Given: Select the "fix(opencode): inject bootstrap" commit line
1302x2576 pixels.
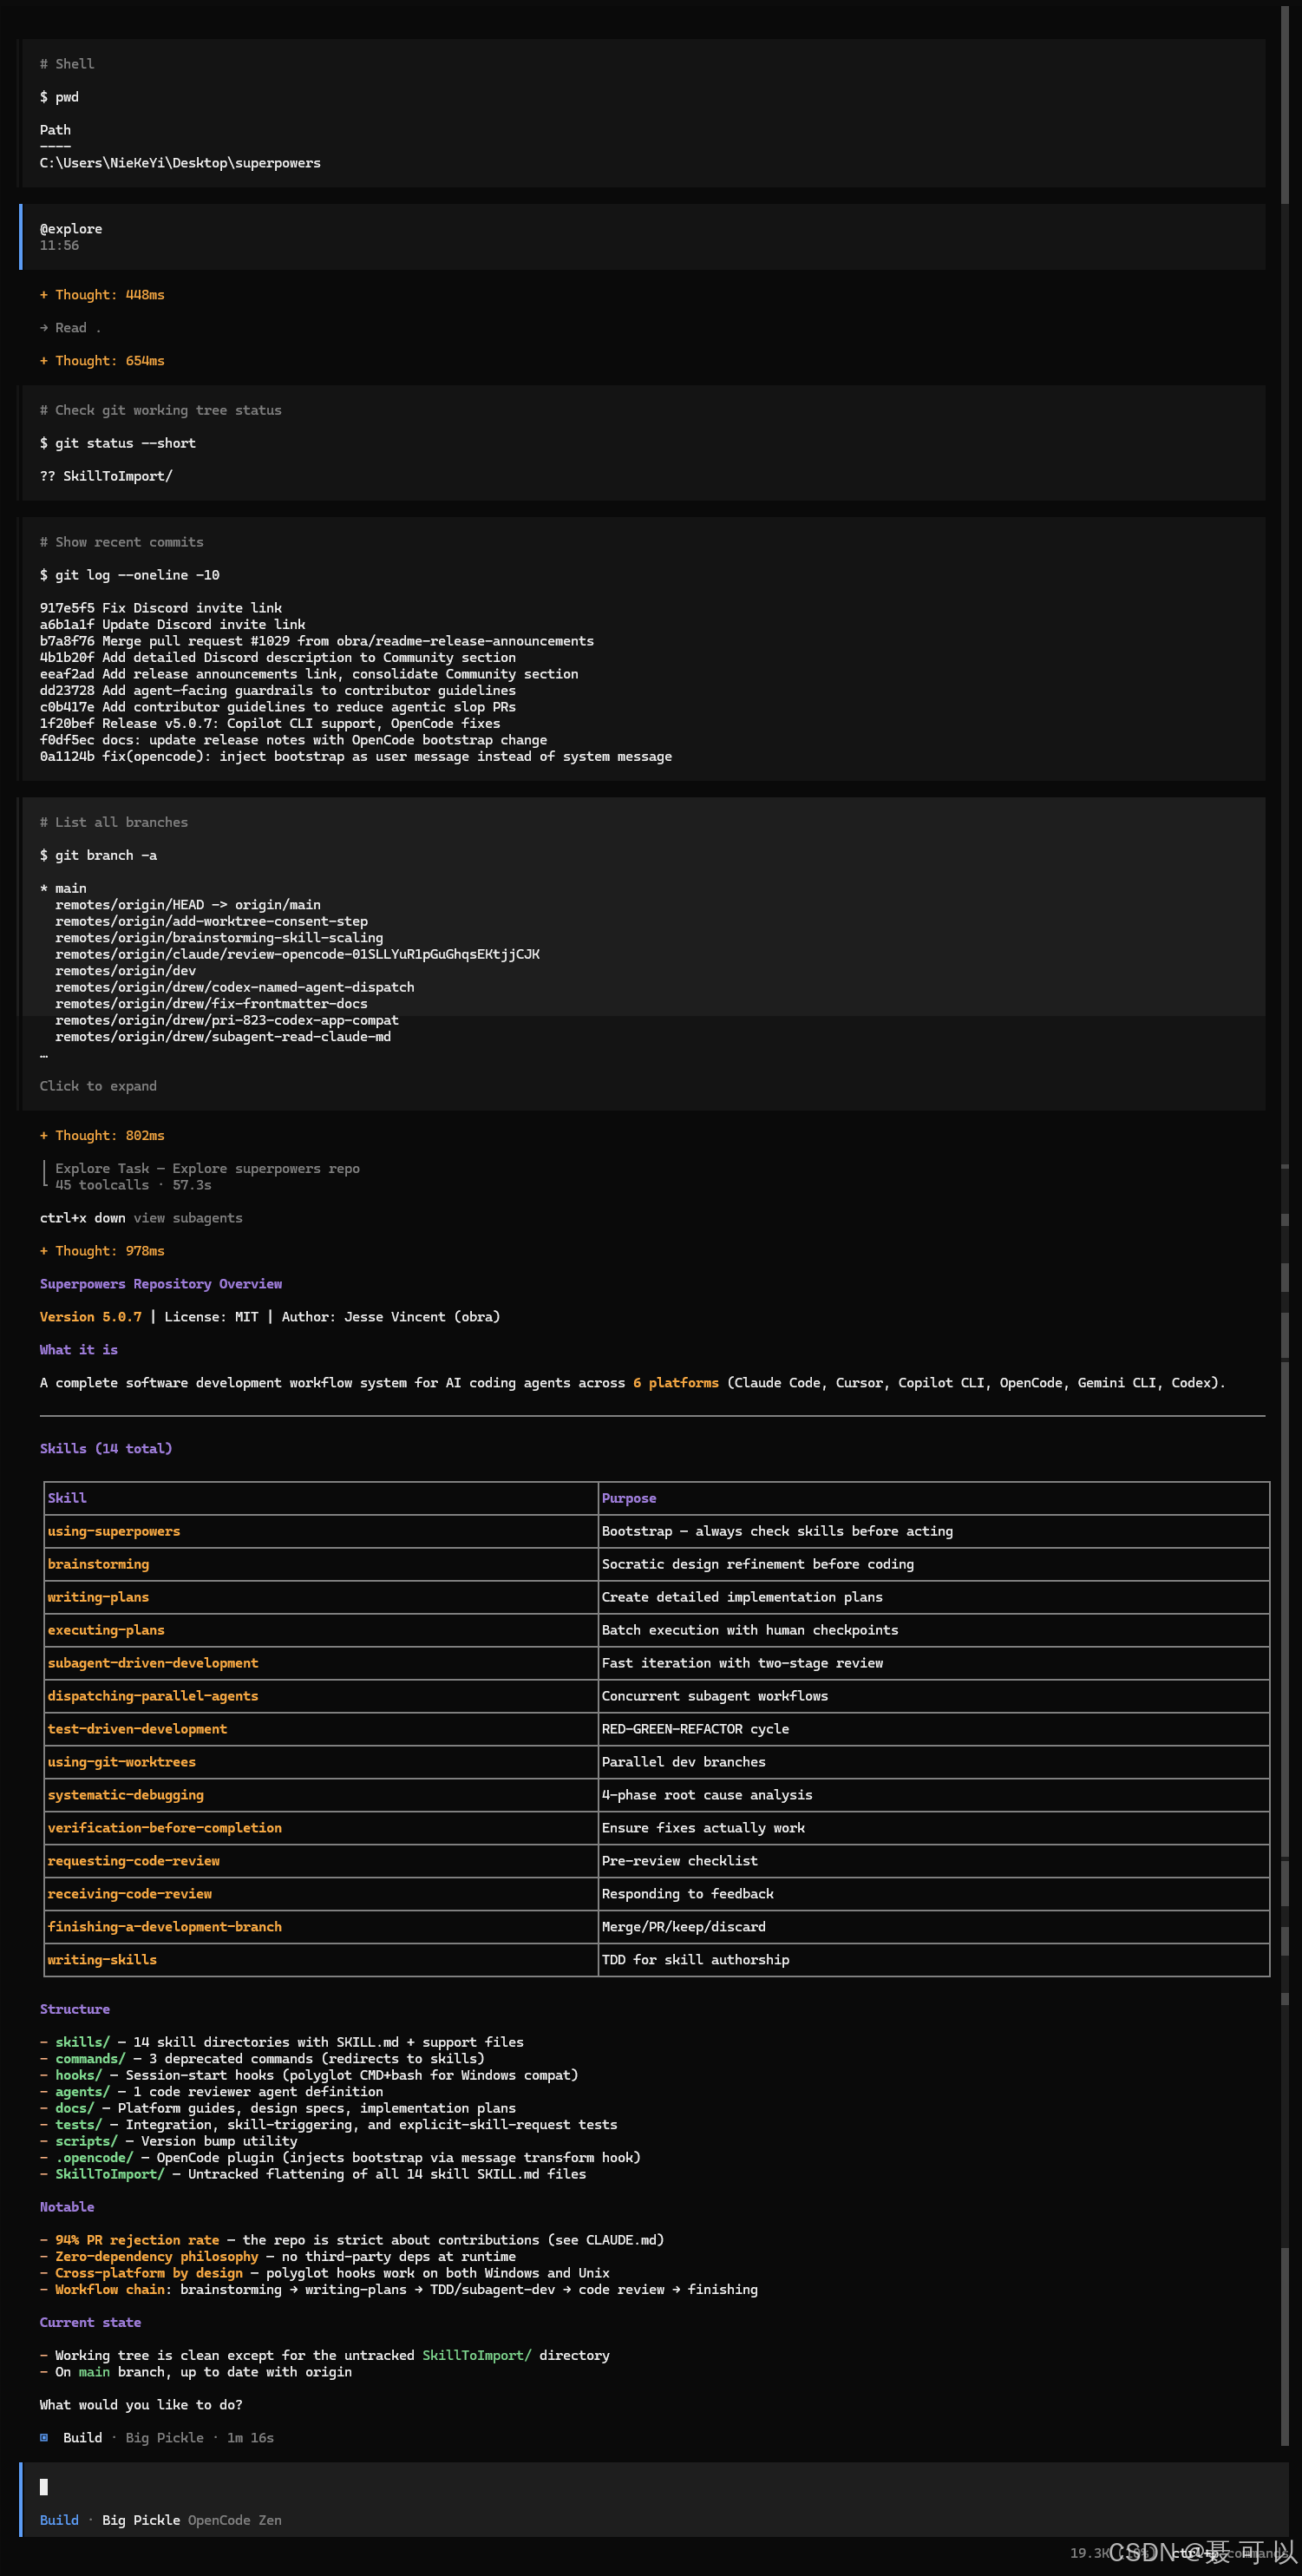Looking at the screenshot, I should point(356,756).
